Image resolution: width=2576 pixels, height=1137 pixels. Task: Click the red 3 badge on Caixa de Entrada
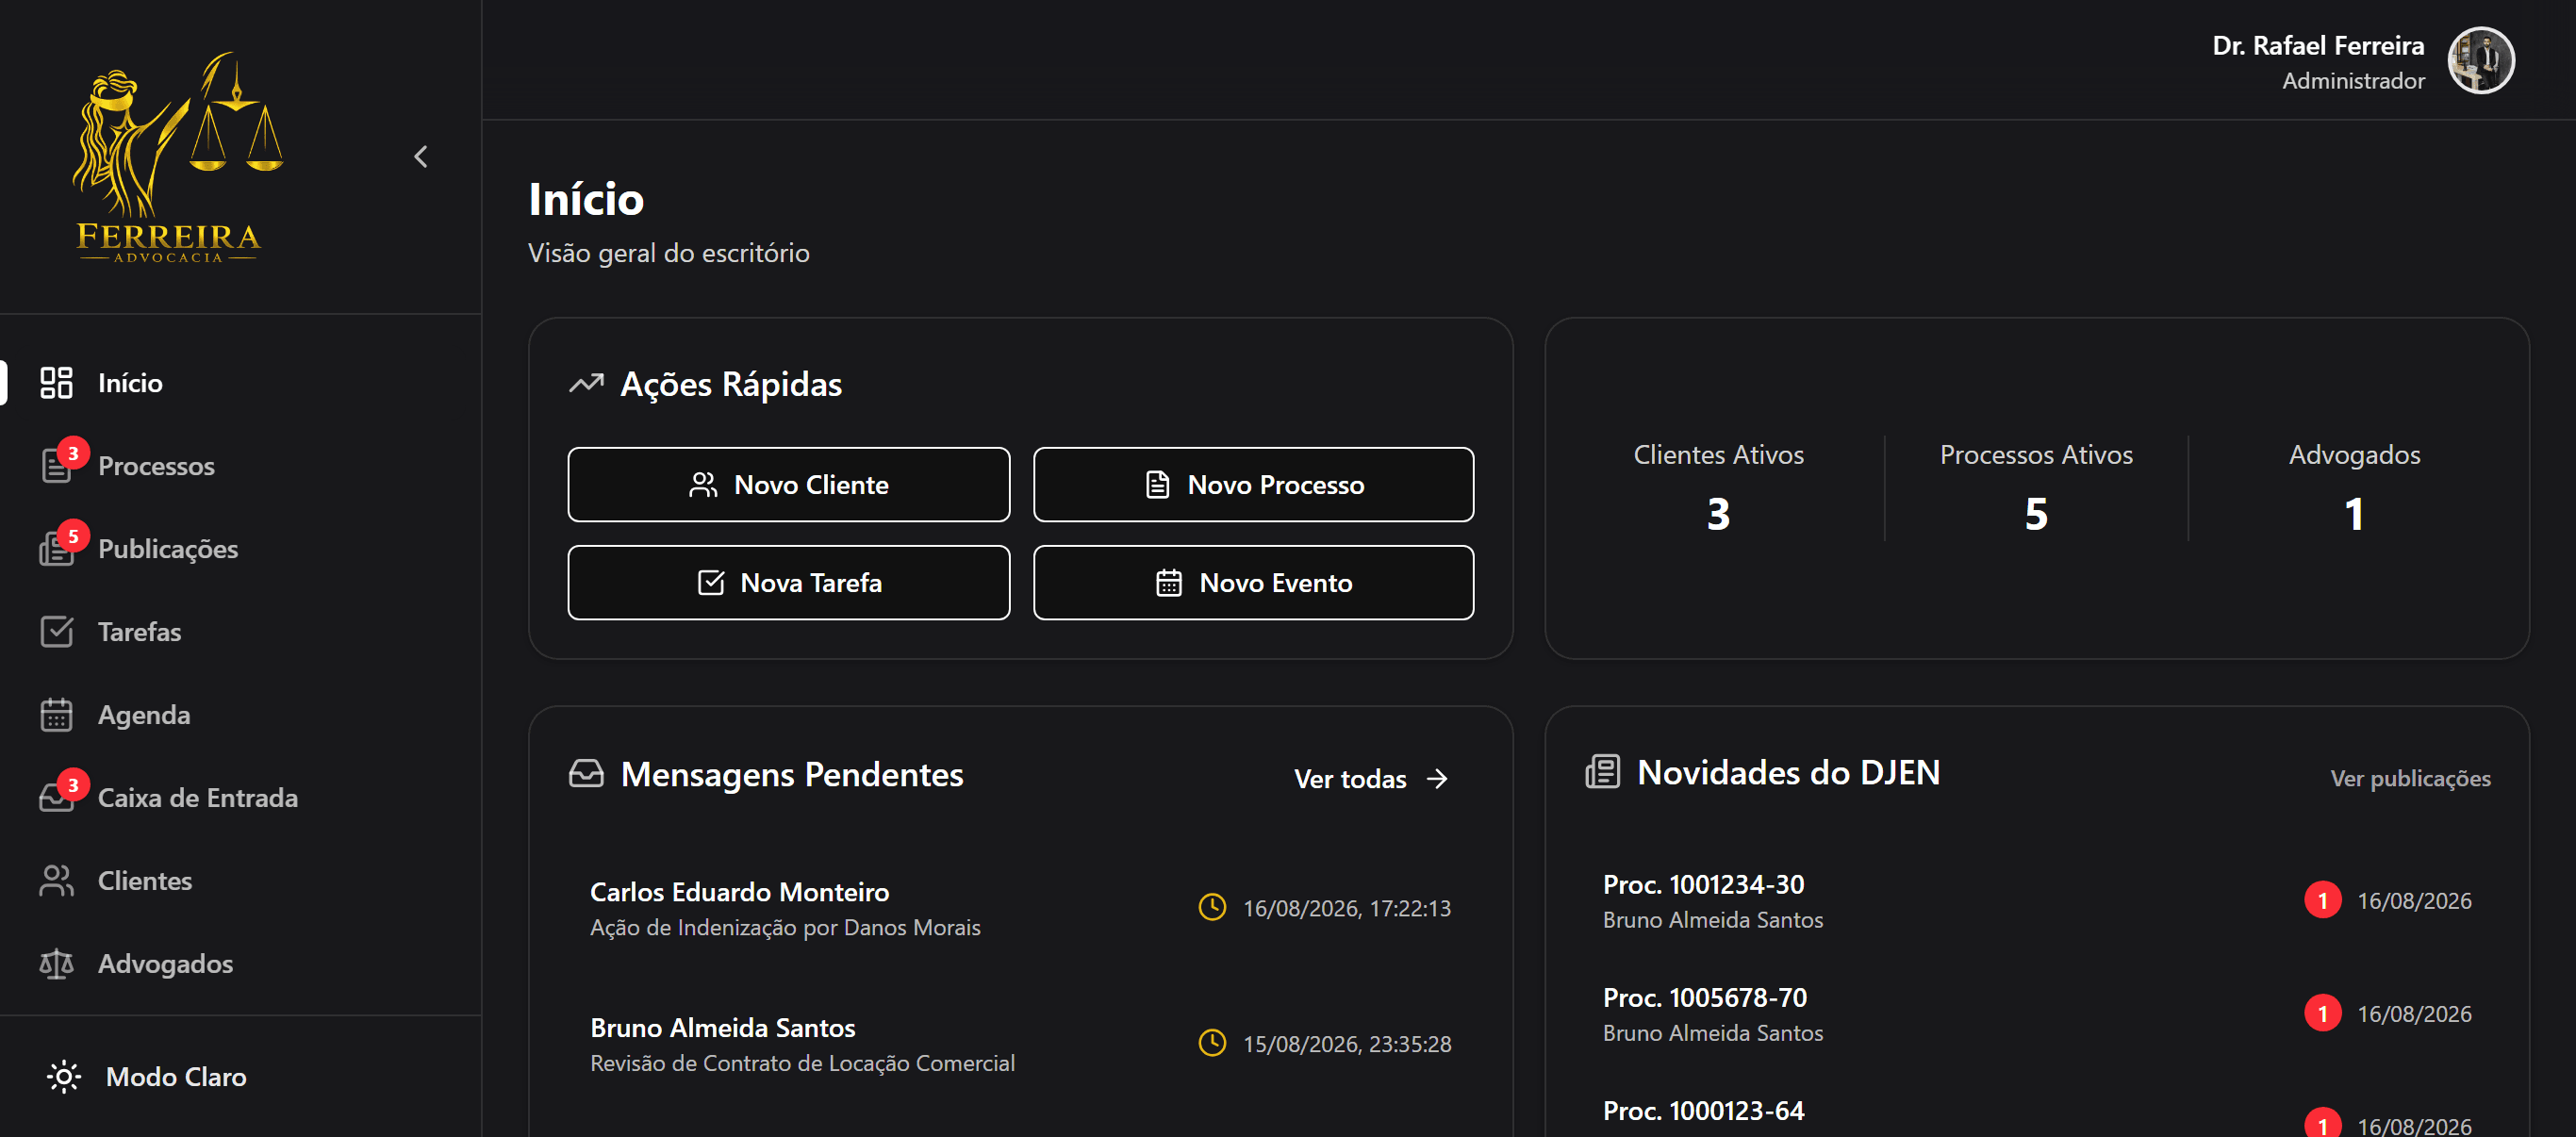click(x=72, y=786)
